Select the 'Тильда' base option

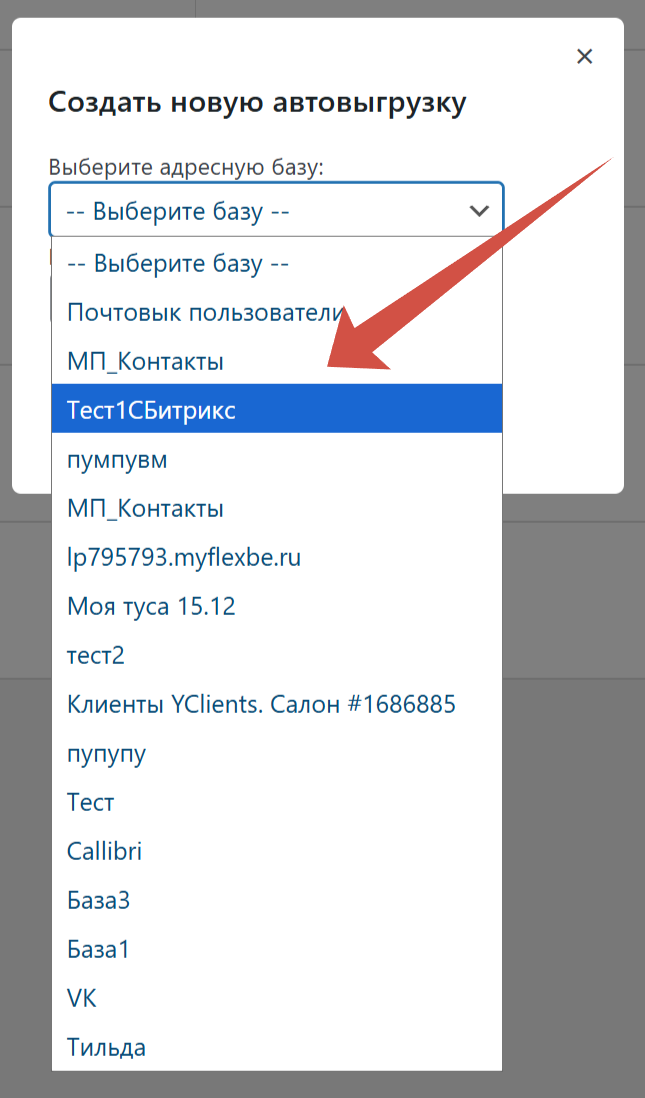pos(106,1048)
